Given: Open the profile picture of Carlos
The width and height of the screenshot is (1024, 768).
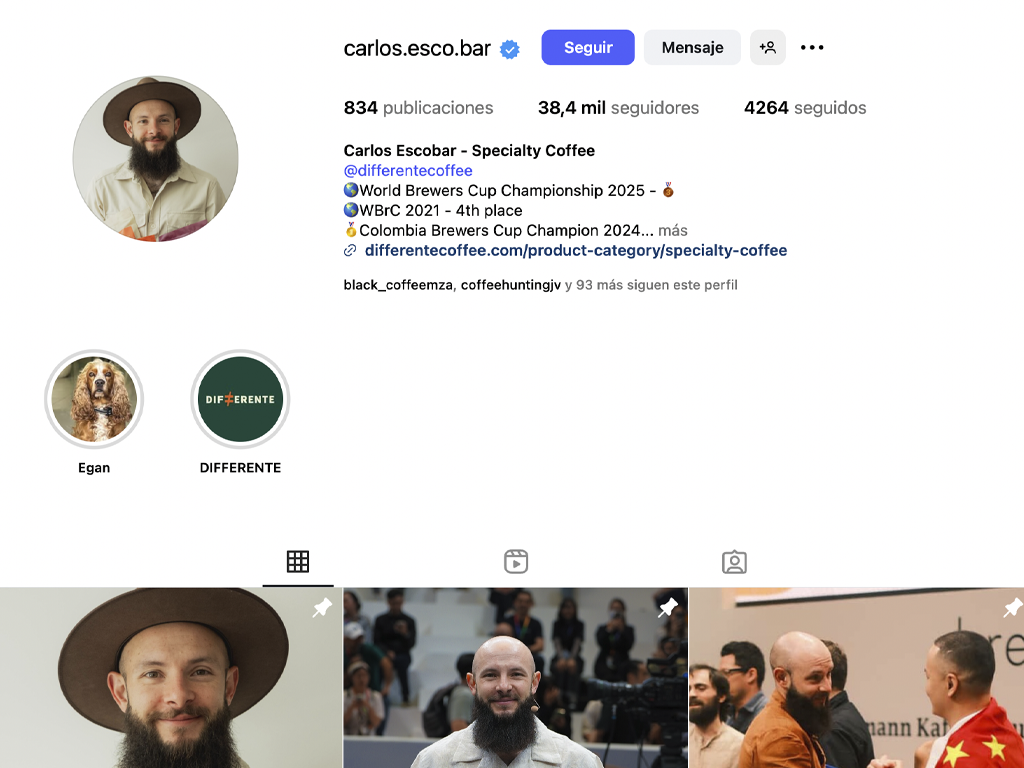Looking at the screenshot, I should [155, 159].
